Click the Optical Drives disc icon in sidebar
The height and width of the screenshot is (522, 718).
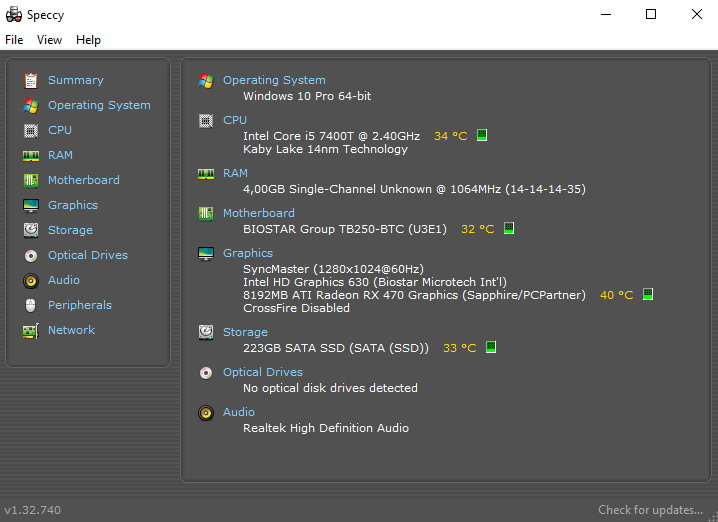(x=31, y=256)
